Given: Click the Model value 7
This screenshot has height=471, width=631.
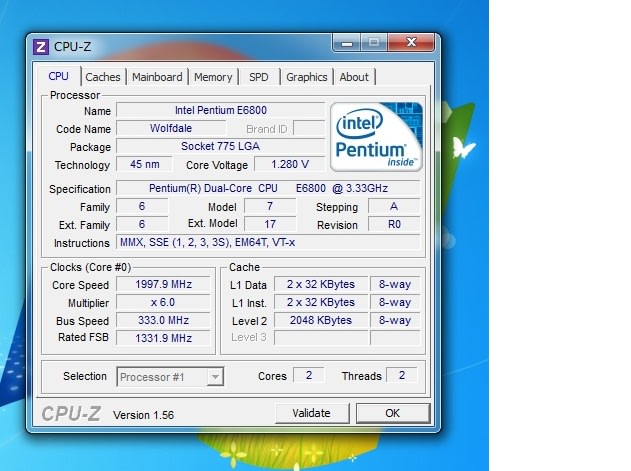Looking at the screenshot, I should tap(270, 207).
